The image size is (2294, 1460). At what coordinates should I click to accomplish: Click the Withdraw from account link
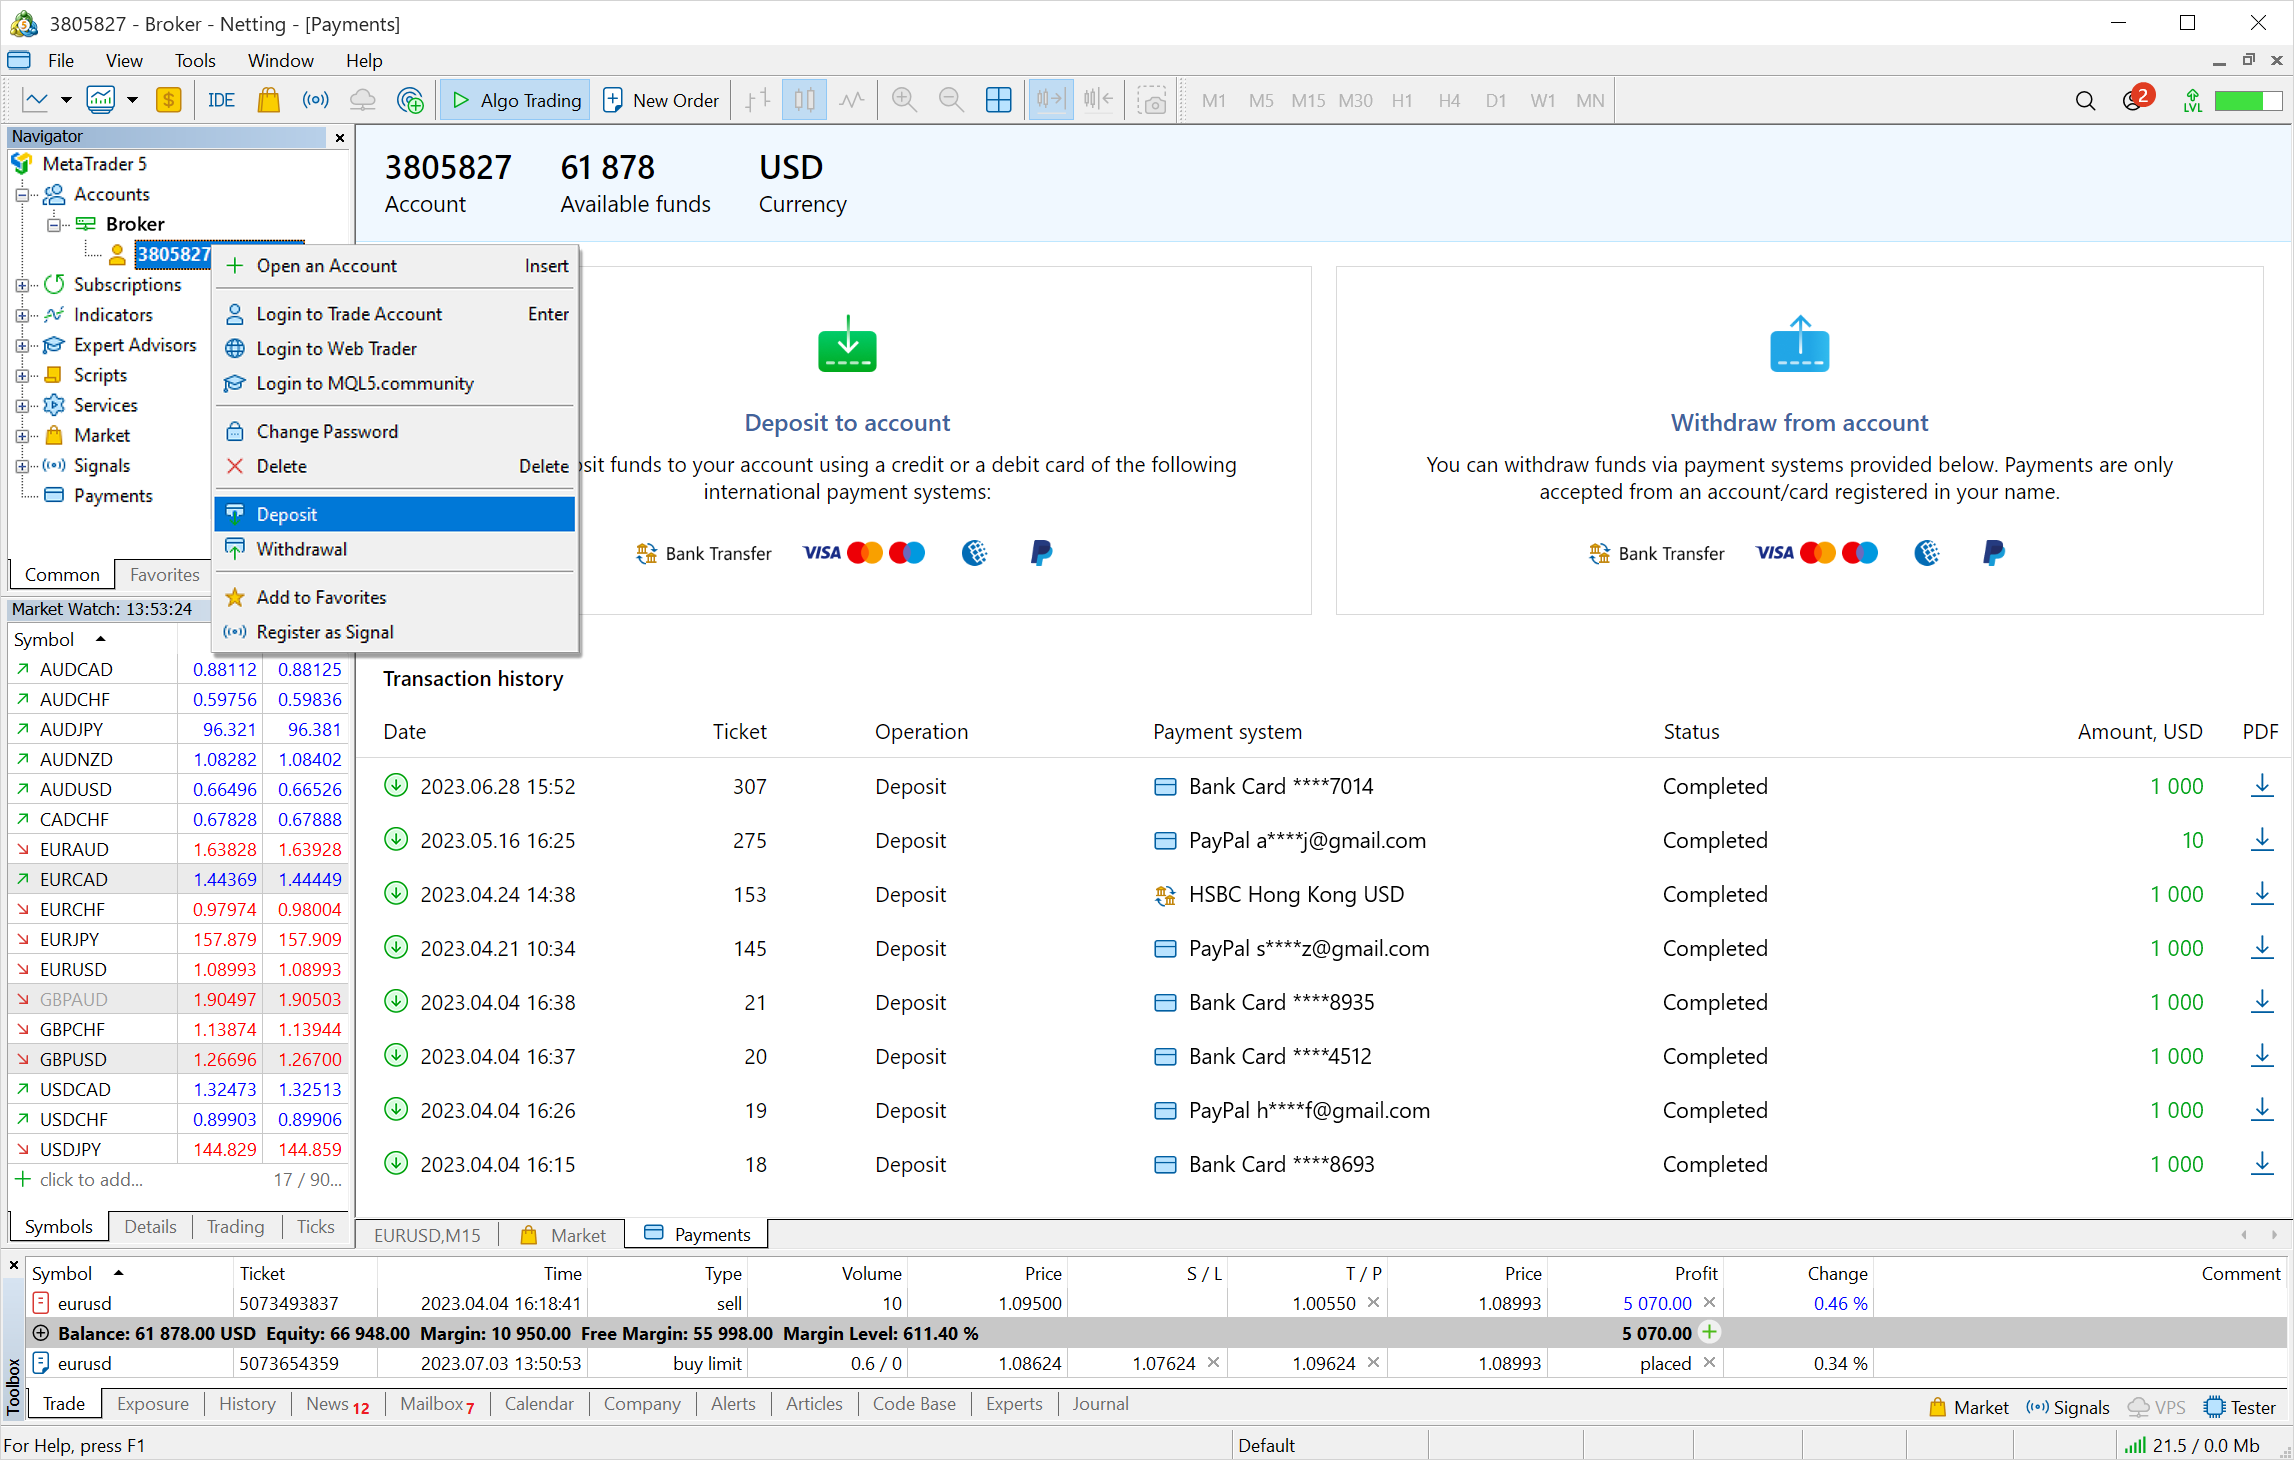click(1798, 423)
